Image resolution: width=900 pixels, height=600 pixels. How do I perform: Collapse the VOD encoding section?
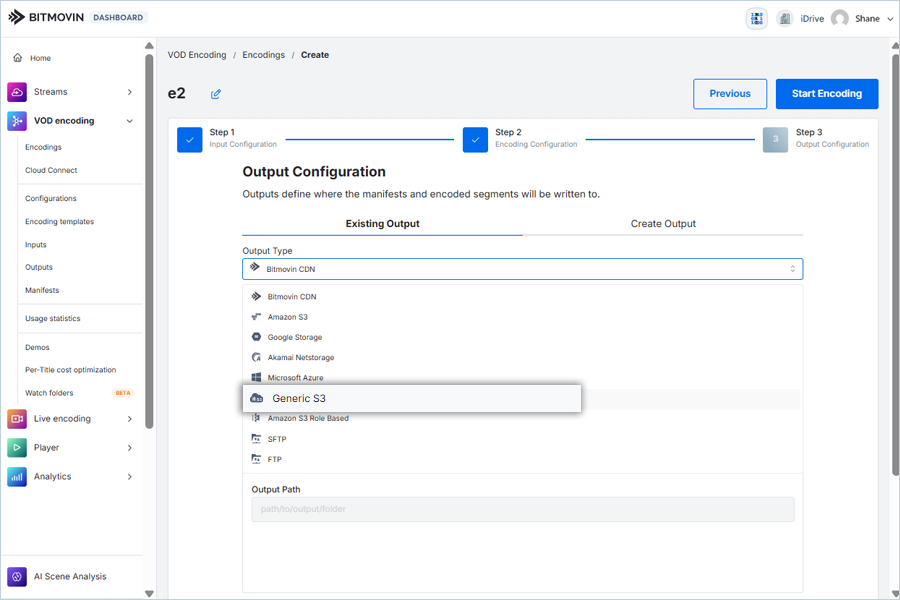[x=130, y=121]
